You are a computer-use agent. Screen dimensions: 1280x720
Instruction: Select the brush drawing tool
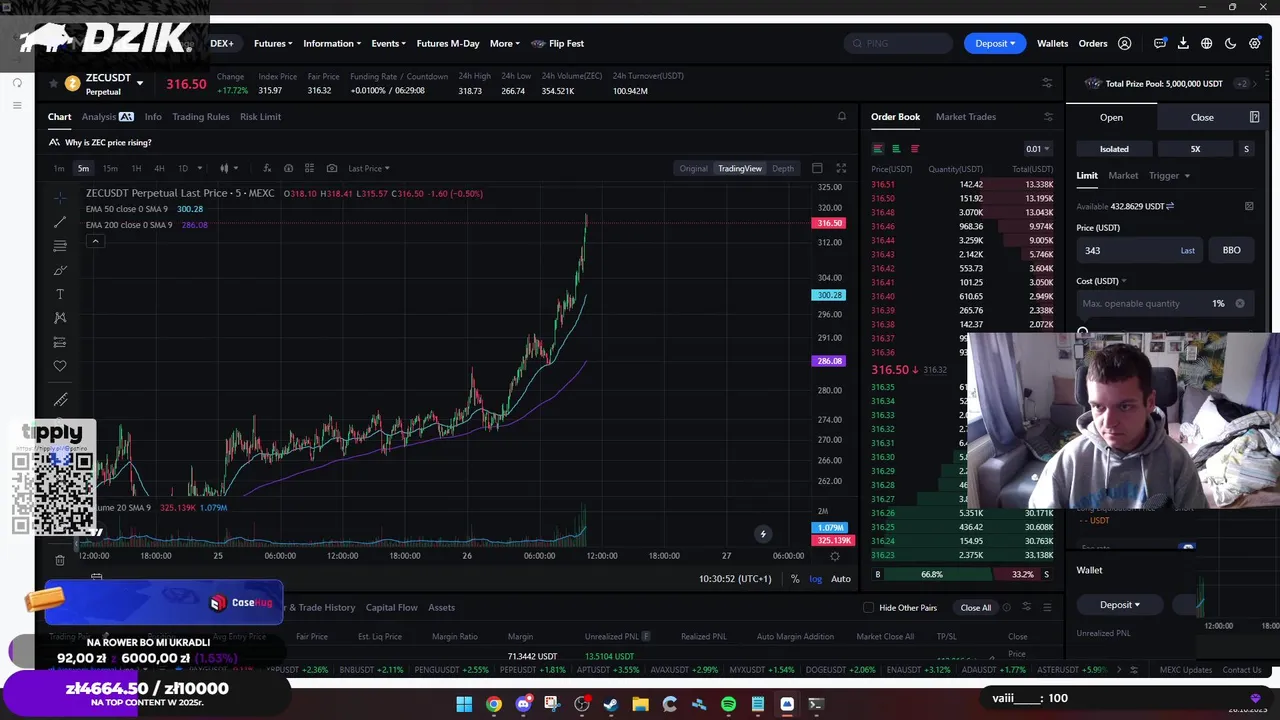tap(60, 270)
